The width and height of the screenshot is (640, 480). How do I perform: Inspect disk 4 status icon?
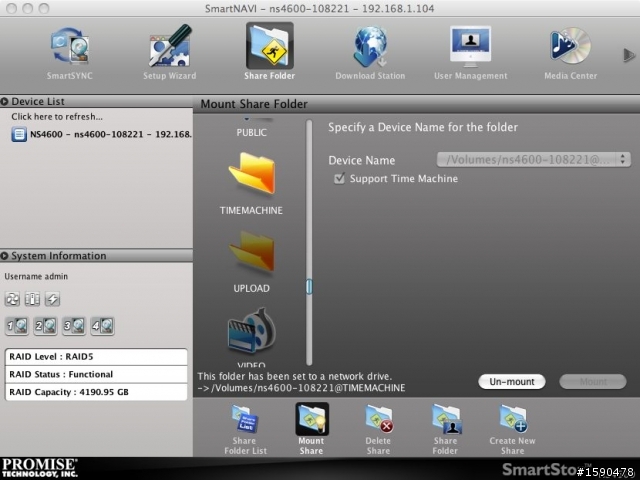coord(102,326)
